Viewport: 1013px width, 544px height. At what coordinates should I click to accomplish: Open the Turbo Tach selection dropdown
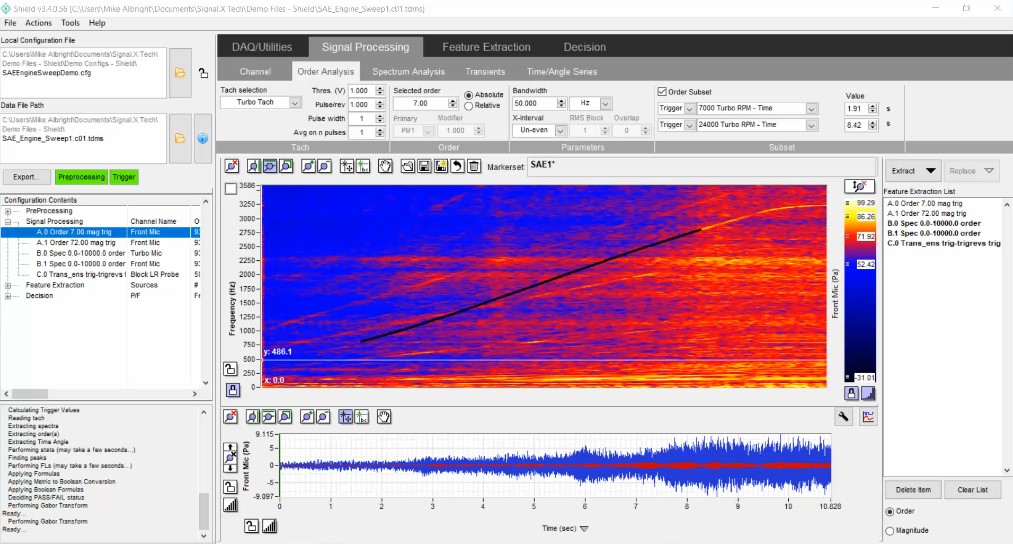tap(295, 103)
